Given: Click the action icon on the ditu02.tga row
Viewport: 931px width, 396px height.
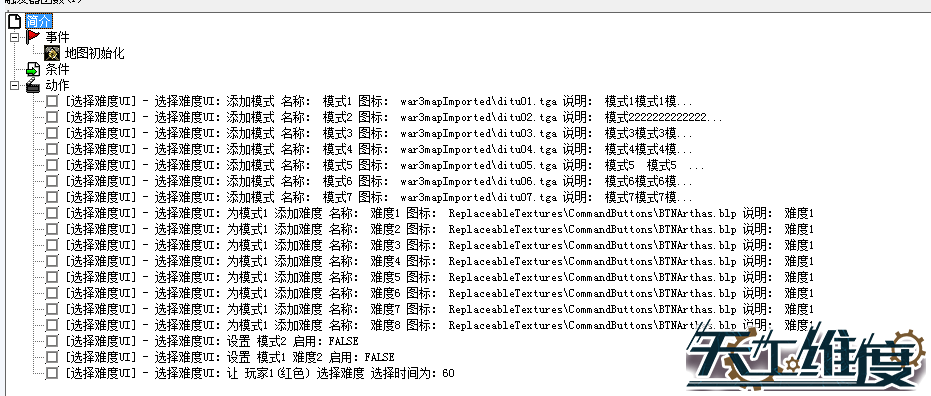Looking at the screenshot, I should click(52, 118).
